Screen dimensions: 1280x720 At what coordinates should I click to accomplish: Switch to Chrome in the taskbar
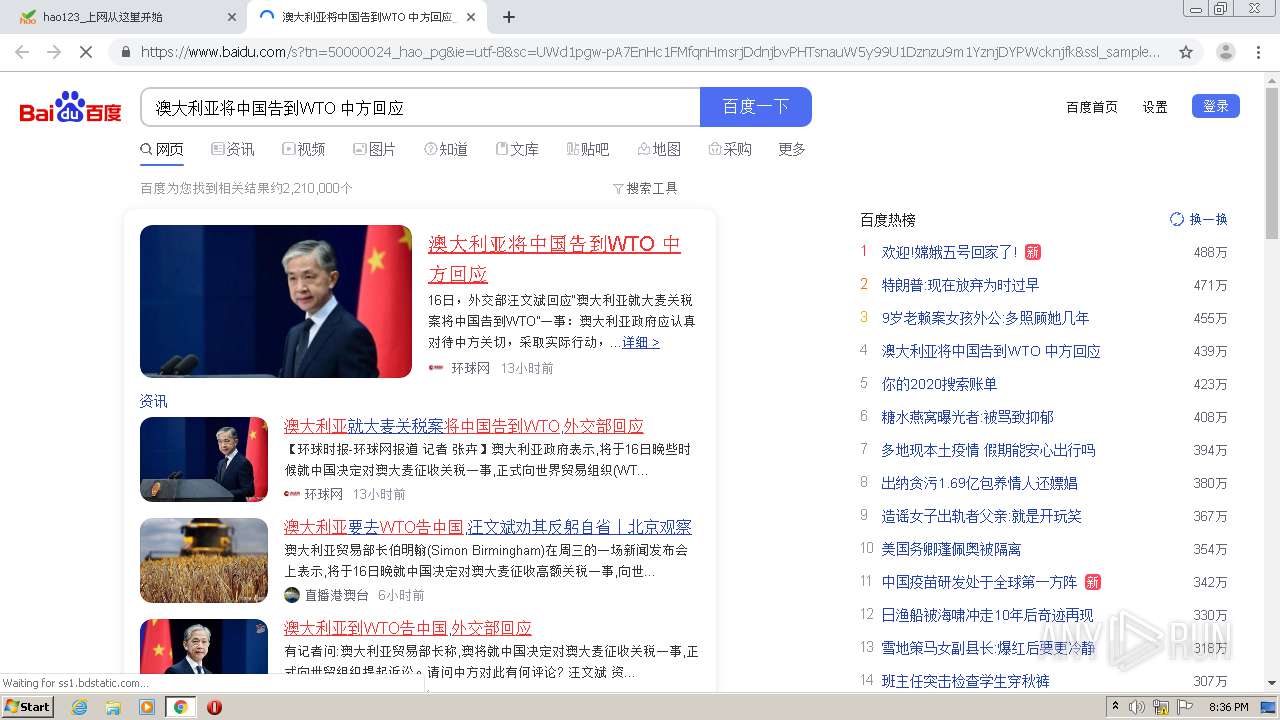point(180,707)
